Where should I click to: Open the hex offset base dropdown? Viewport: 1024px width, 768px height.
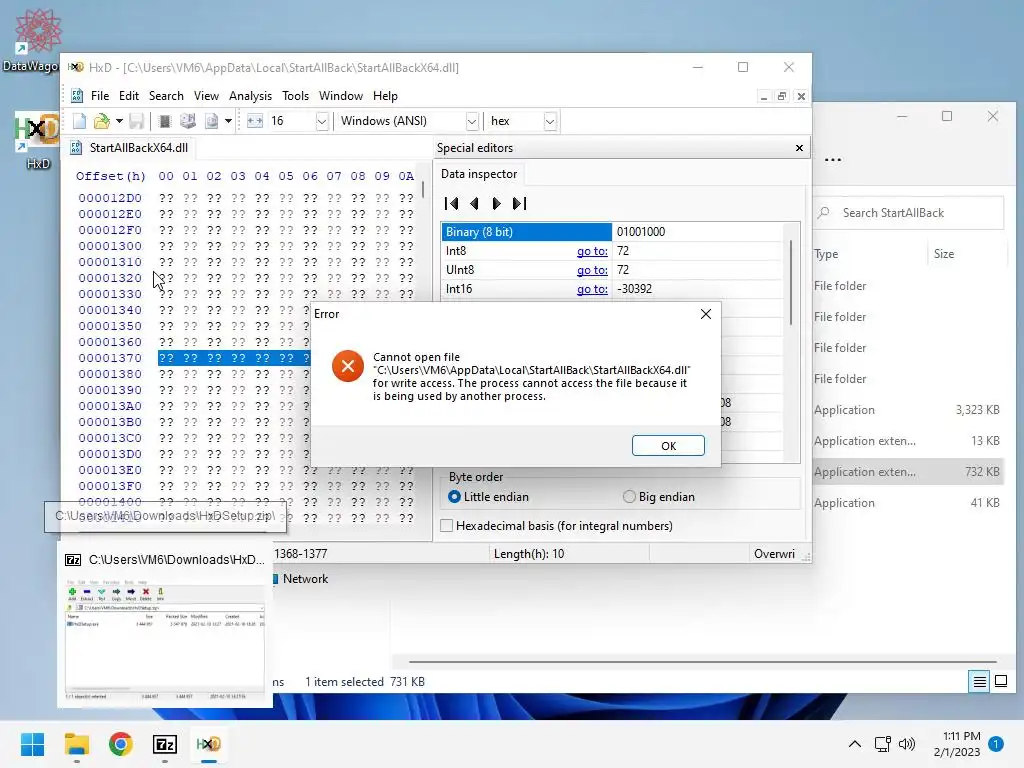(x=550, y=121)
